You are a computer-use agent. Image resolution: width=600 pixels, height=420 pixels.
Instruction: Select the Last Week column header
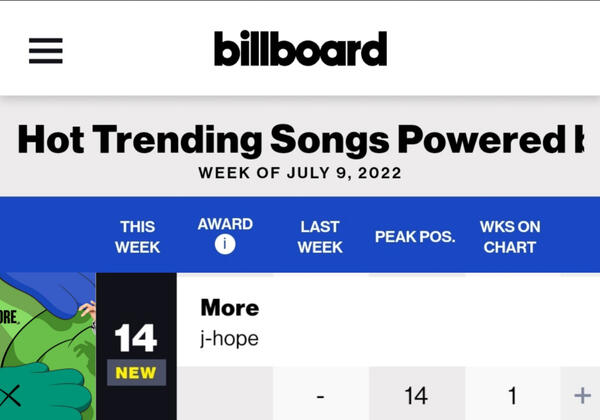point(320,237)
